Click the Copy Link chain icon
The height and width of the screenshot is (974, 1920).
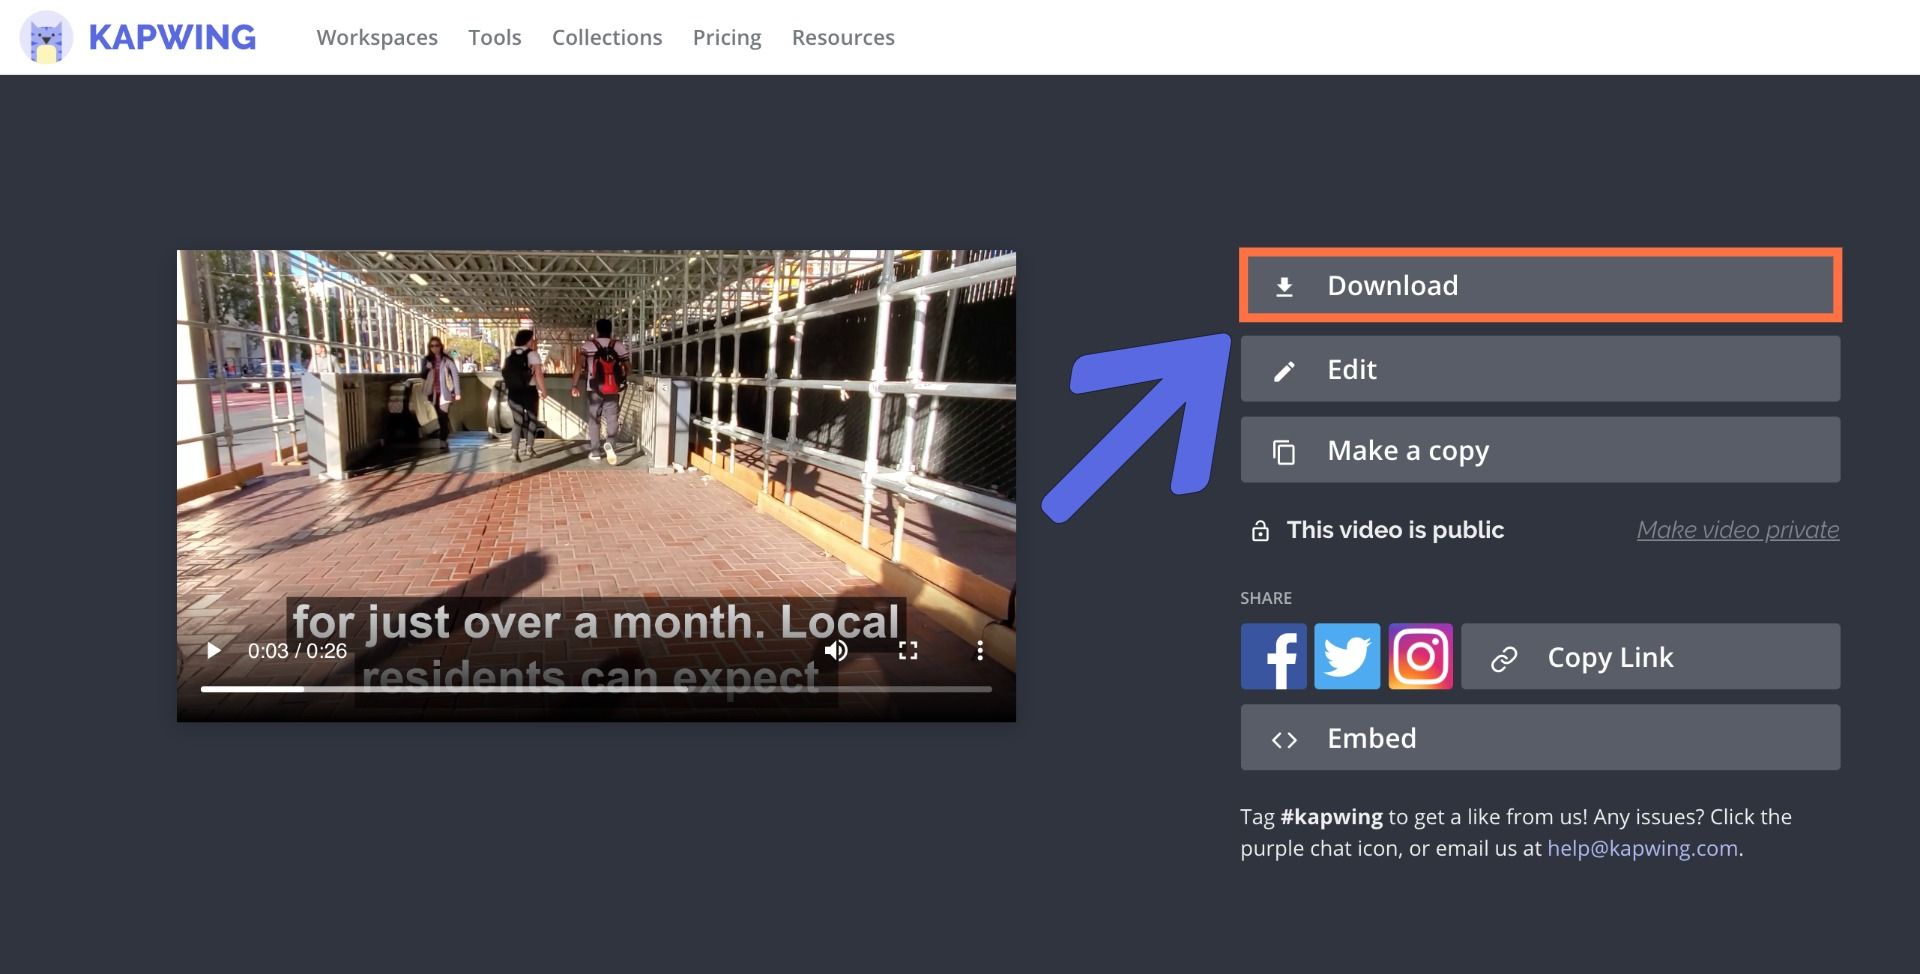tap(1501, 657)
